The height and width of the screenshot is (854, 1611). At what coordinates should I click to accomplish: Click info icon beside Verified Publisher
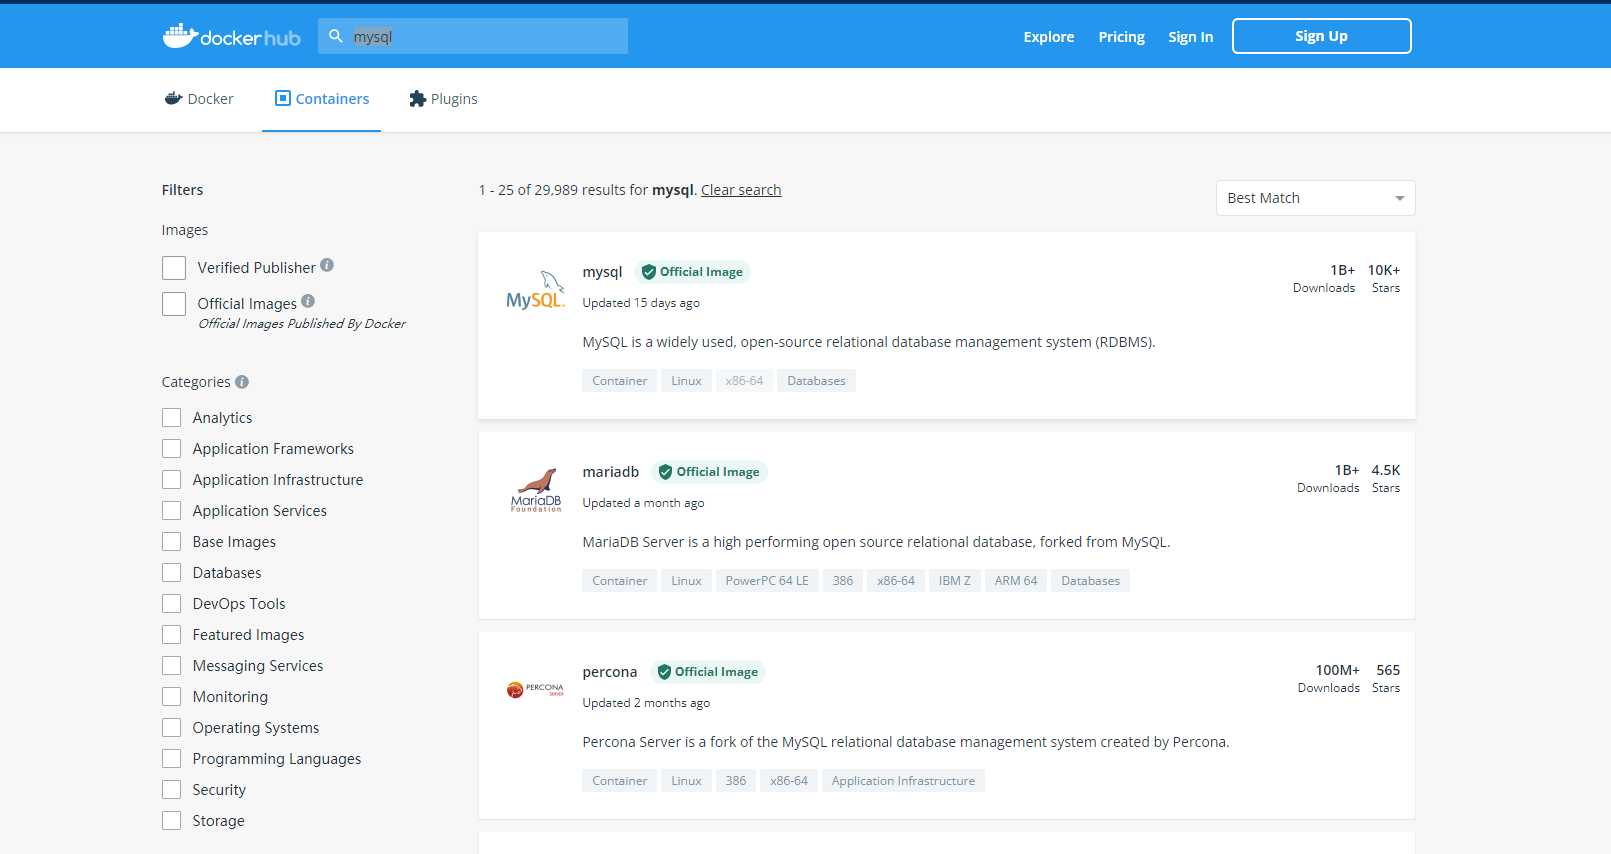(x=327, y=266)
